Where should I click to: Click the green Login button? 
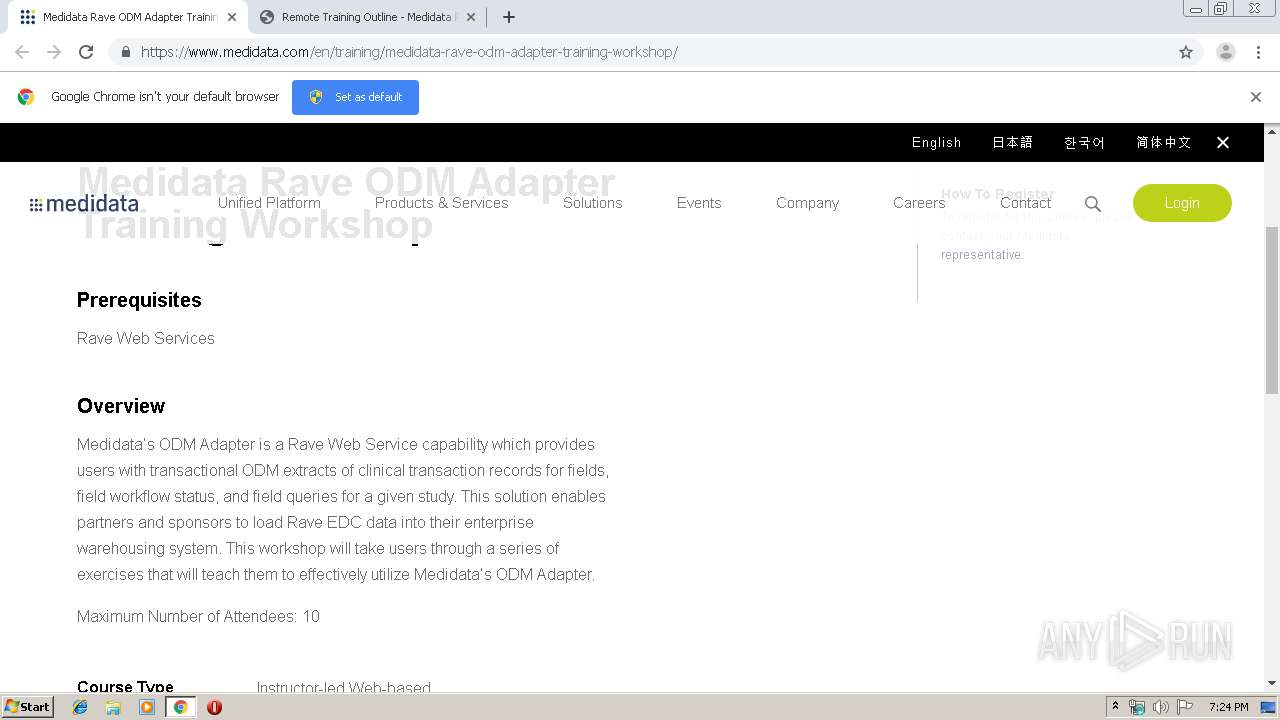(1182, 203)
